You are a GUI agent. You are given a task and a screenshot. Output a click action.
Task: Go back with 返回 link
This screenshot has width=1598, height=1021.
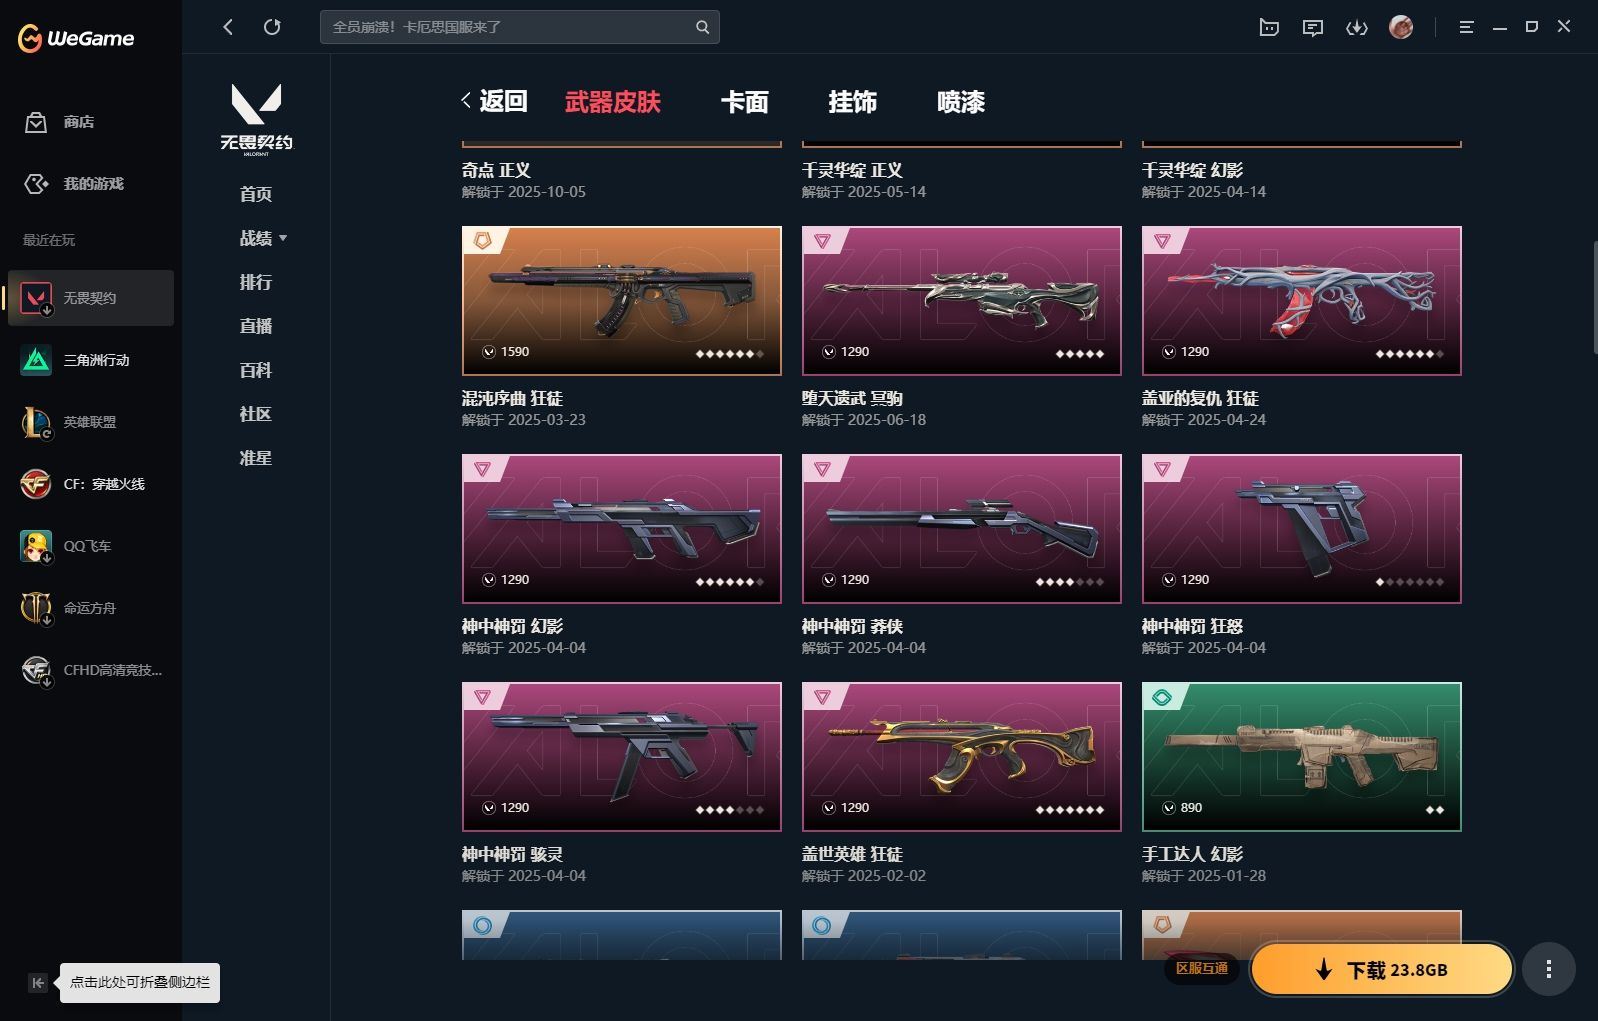tap(494, 101)
